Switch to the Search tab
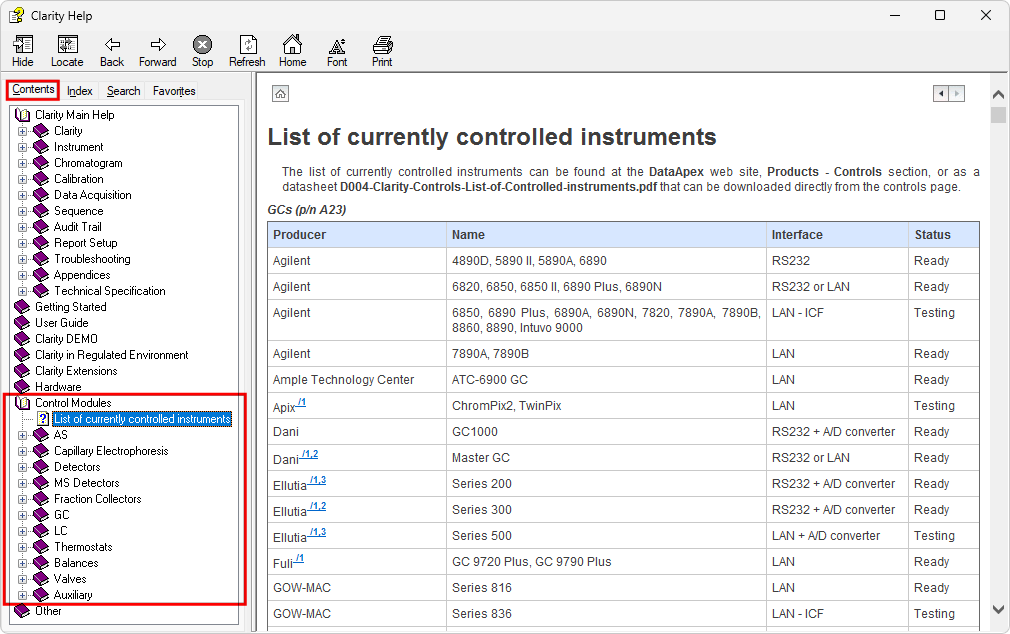The image size is (1010, 634). click(x=124, y=91)
